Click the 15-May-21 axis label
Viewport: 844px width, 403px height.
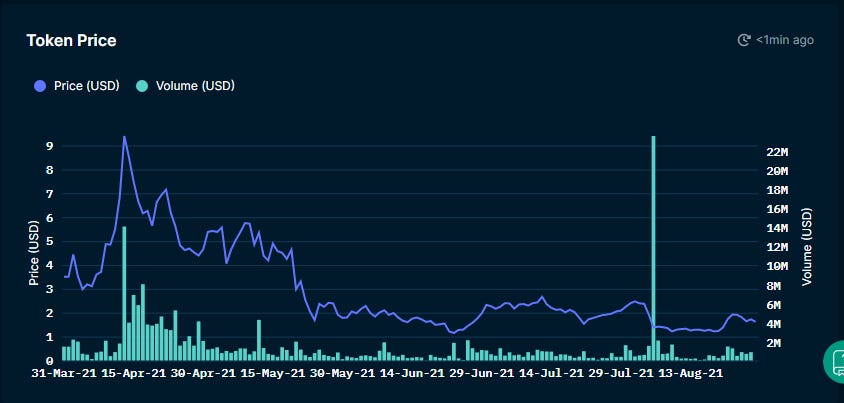click(x=272, y=373)
